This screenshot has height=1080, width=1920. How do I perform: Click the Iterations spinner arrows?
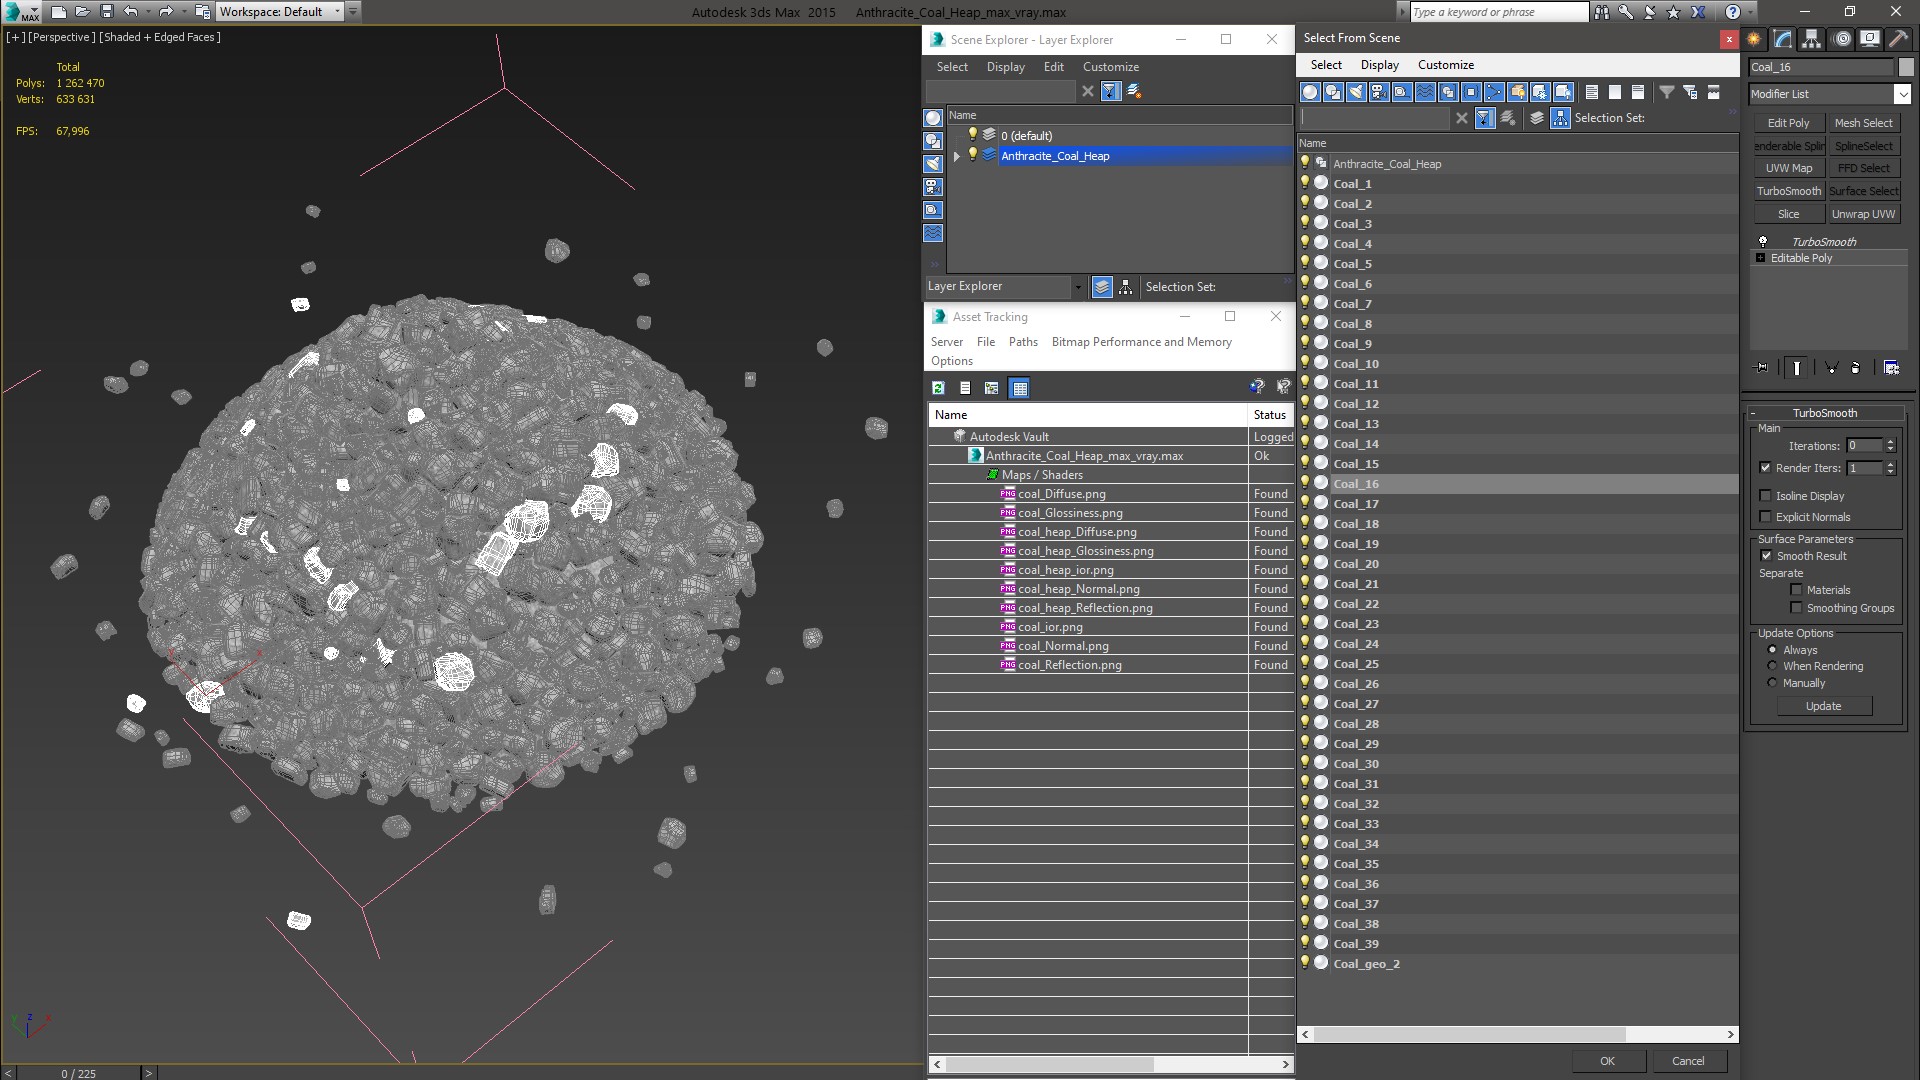click(1890, 446)
